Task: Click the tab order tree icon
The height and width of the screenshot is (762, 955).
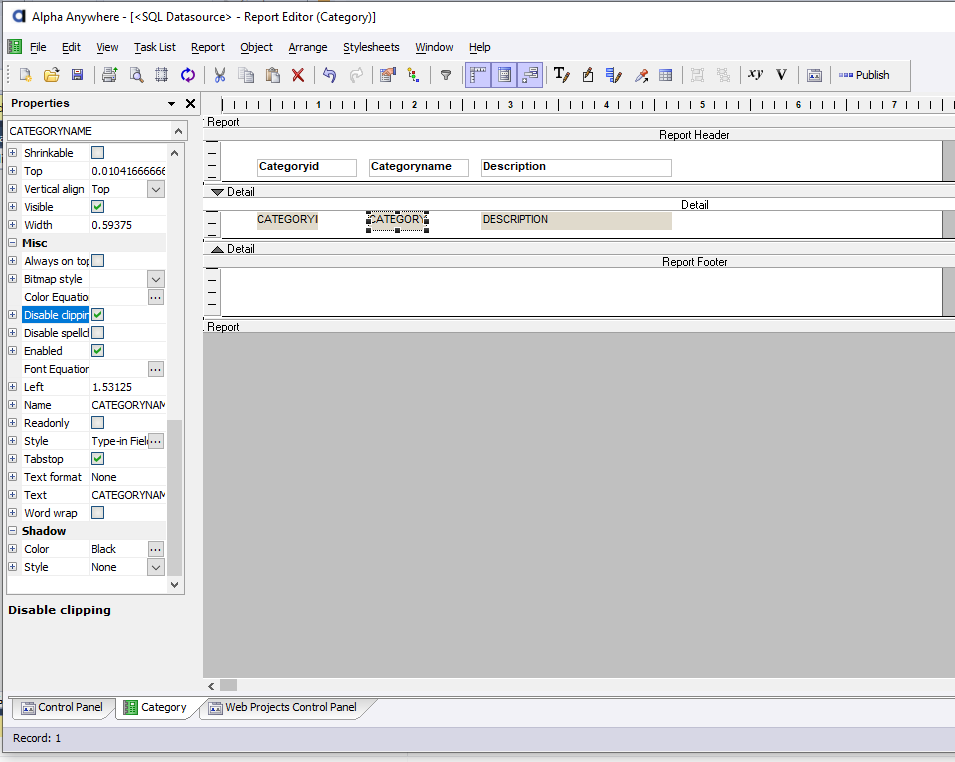Action: click(x=414, y=75)
